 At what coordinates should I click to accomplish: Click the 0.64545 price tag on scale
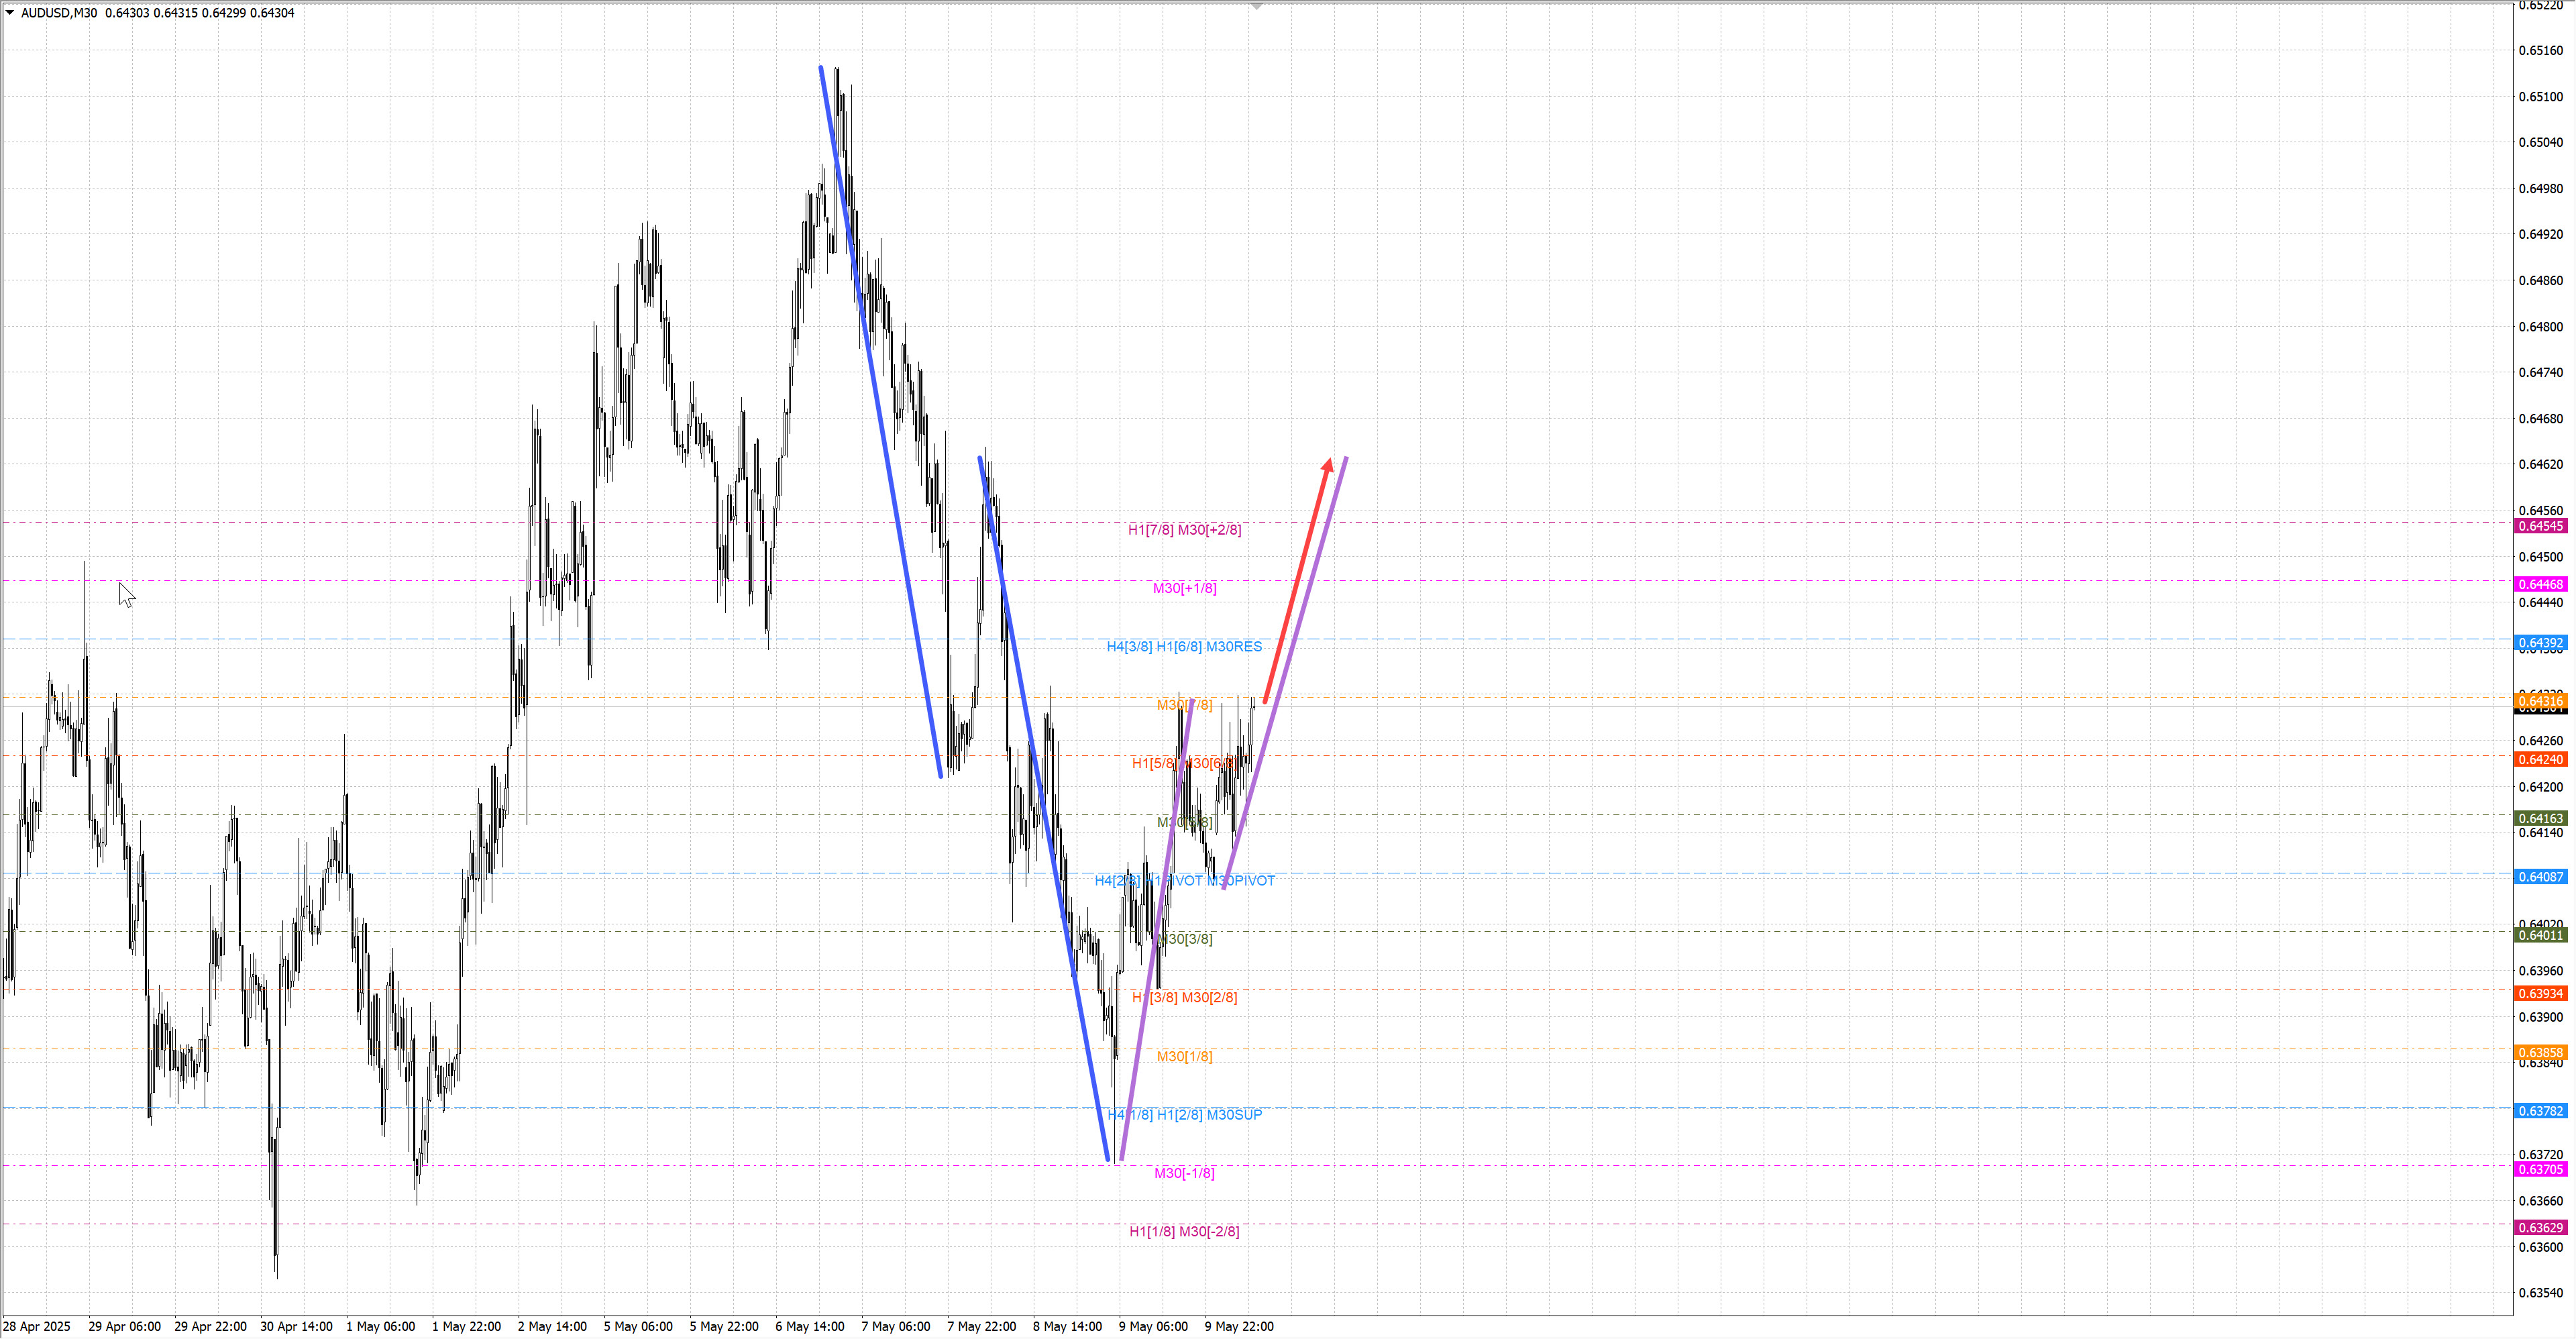click(x=2540, y=526)
